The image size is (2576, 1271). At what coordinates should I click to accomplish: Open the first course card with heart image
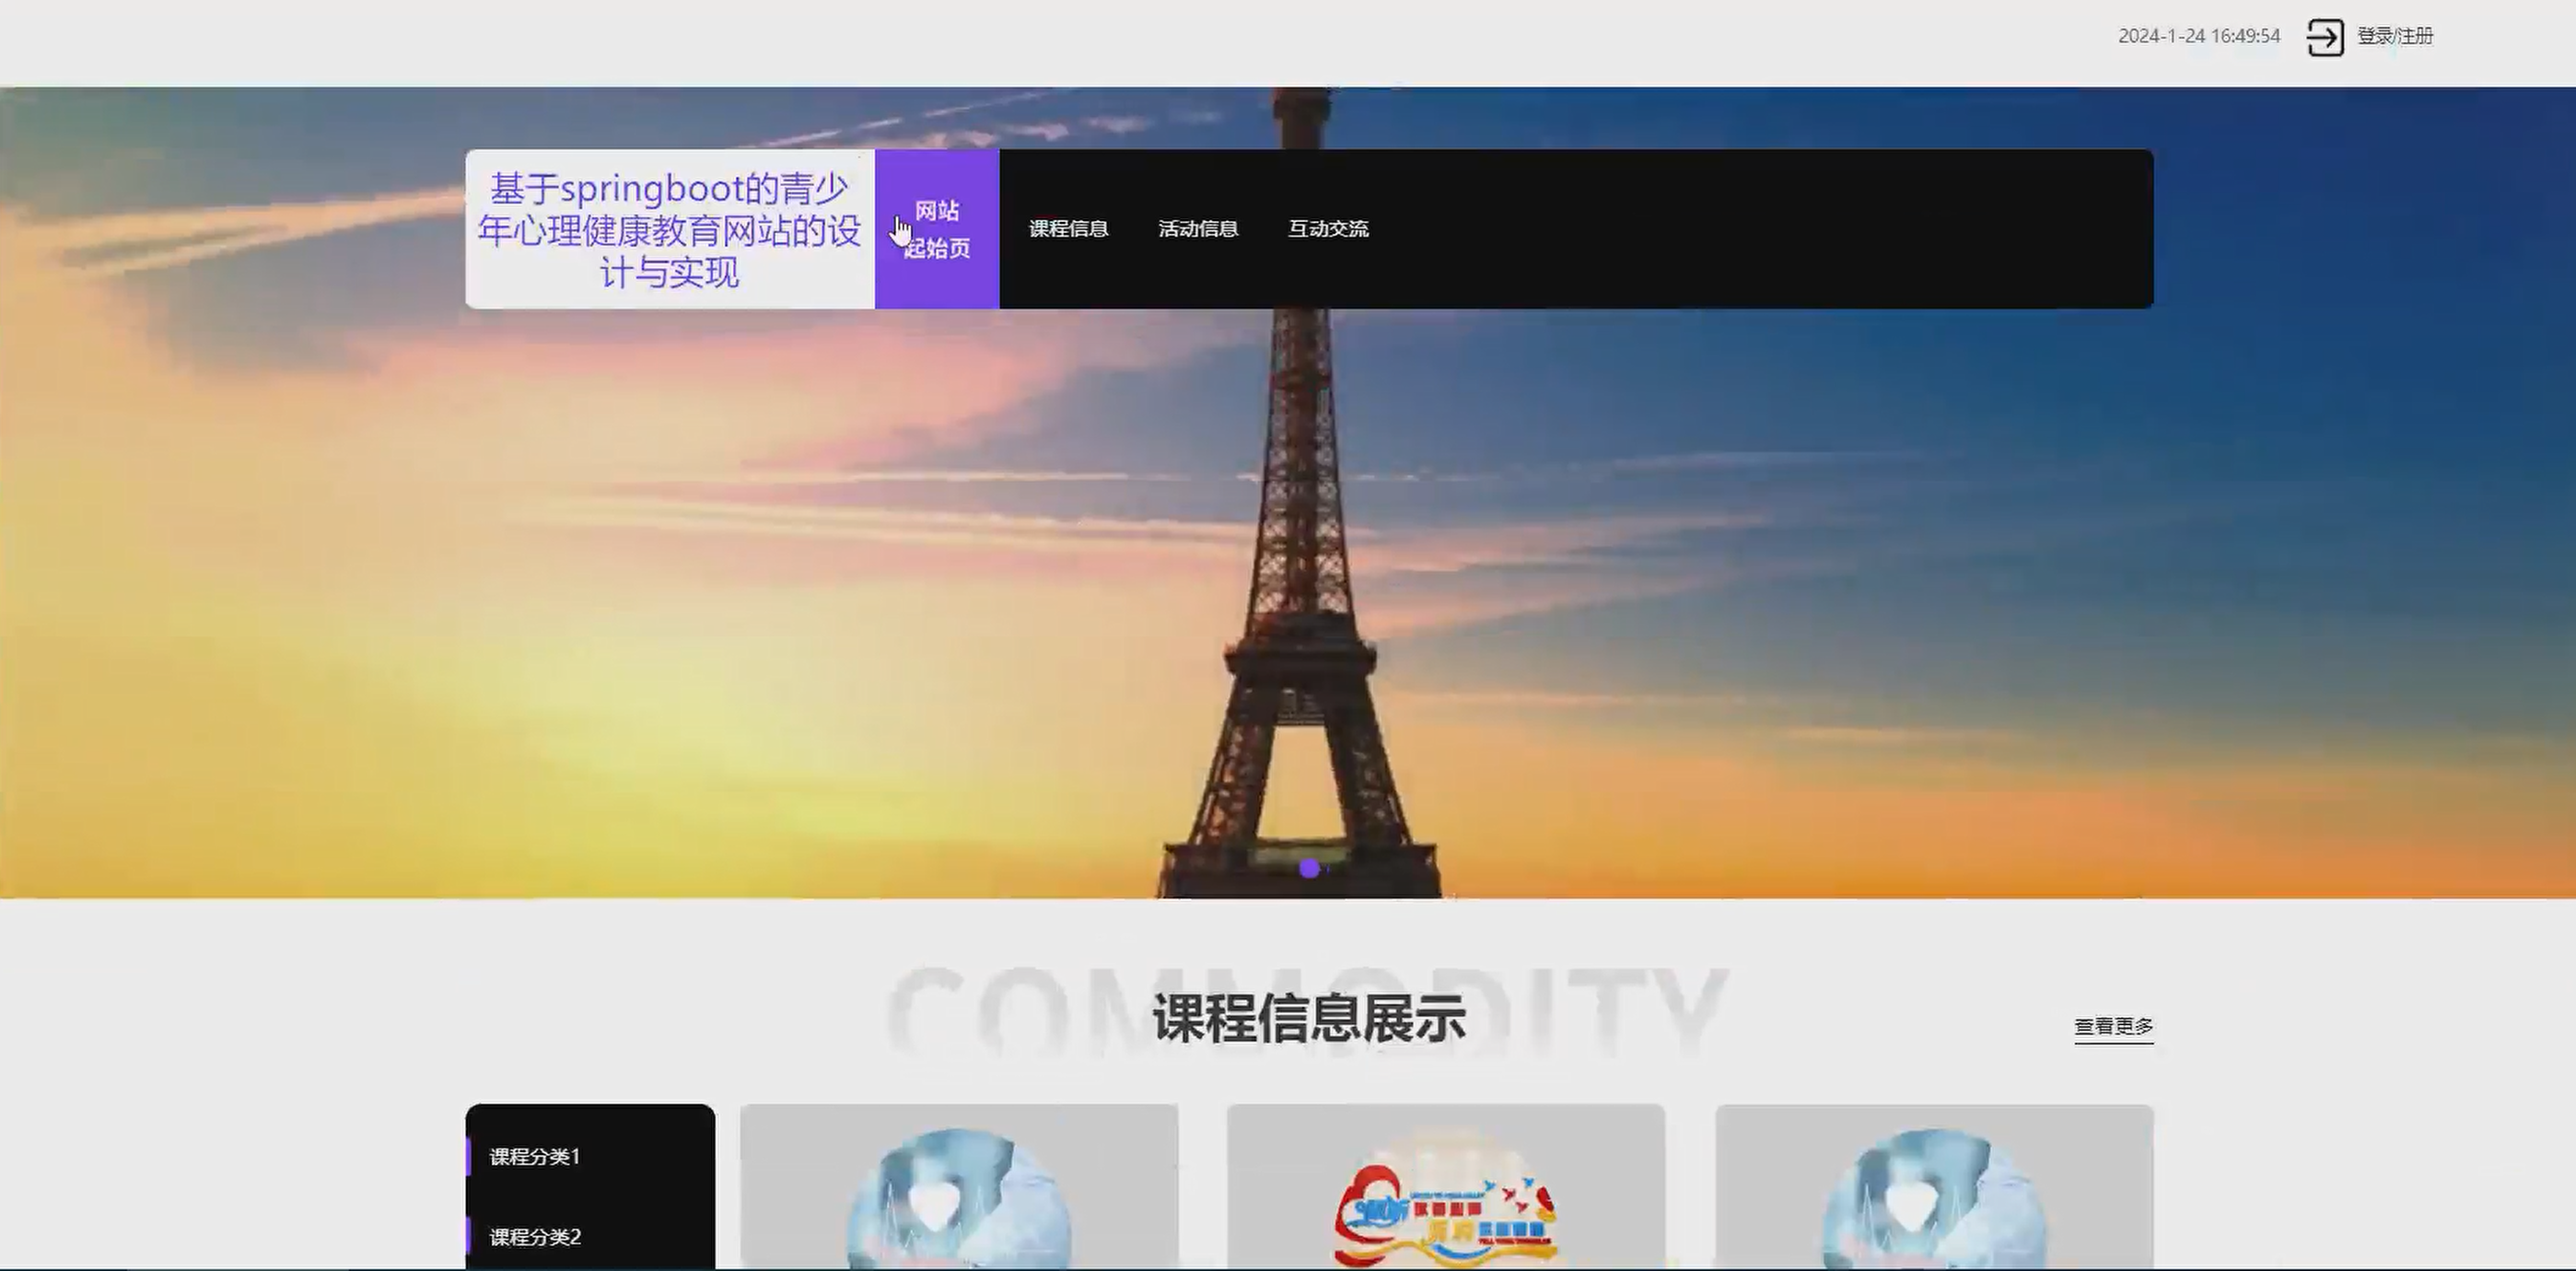click(958, 1190)
